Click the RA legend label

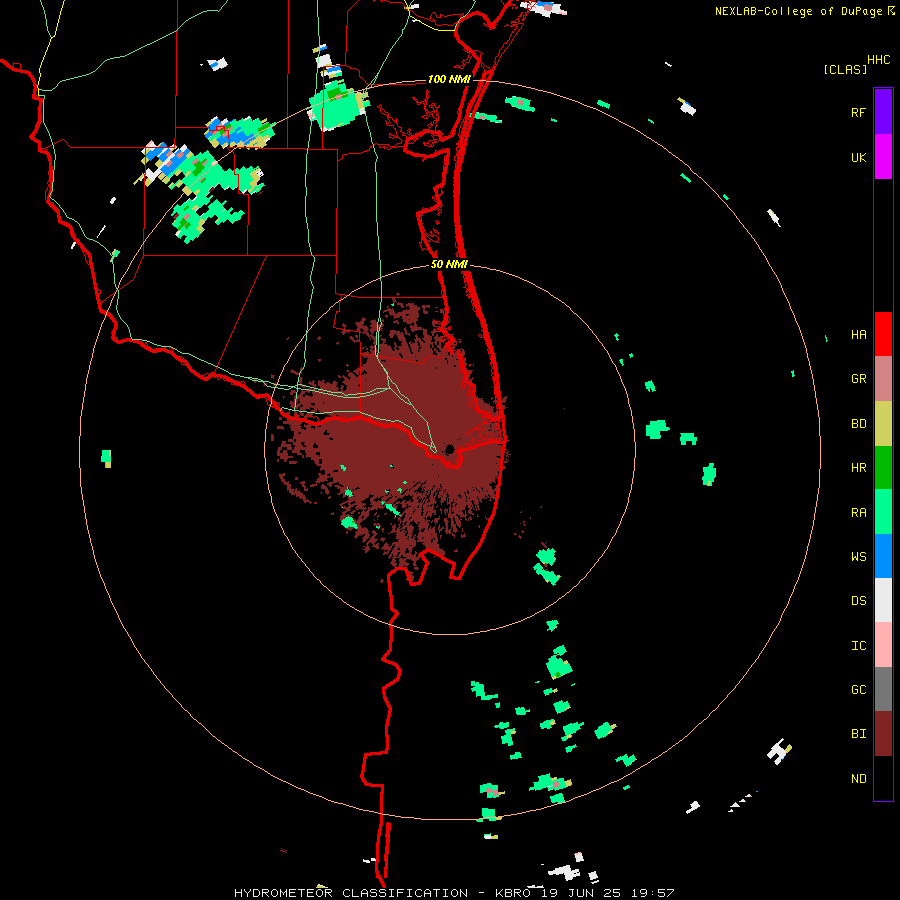(x=858, y=513)
